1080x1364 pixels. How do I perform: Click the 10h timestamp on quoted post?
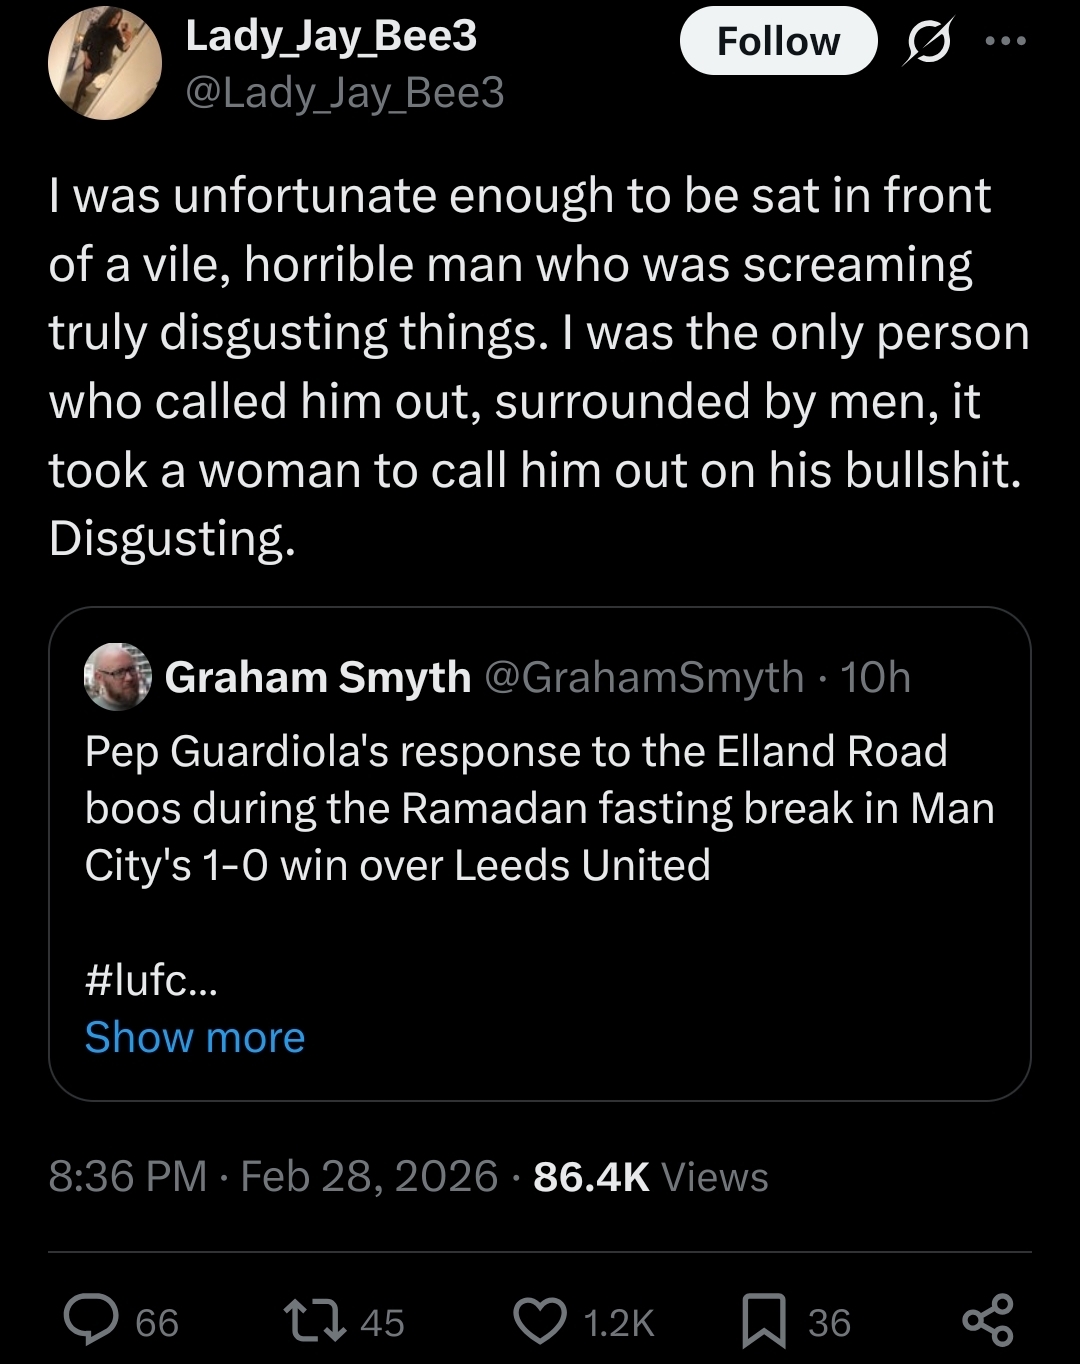pos(876,677)
